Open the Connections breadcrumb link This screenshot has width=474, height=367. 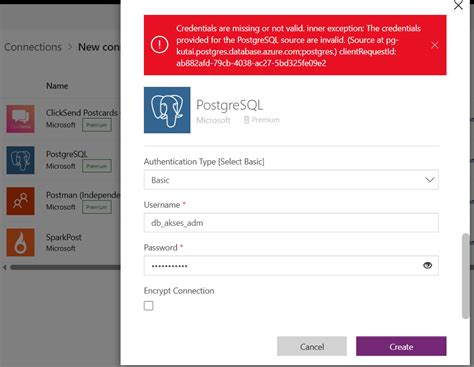coord(33,47)
